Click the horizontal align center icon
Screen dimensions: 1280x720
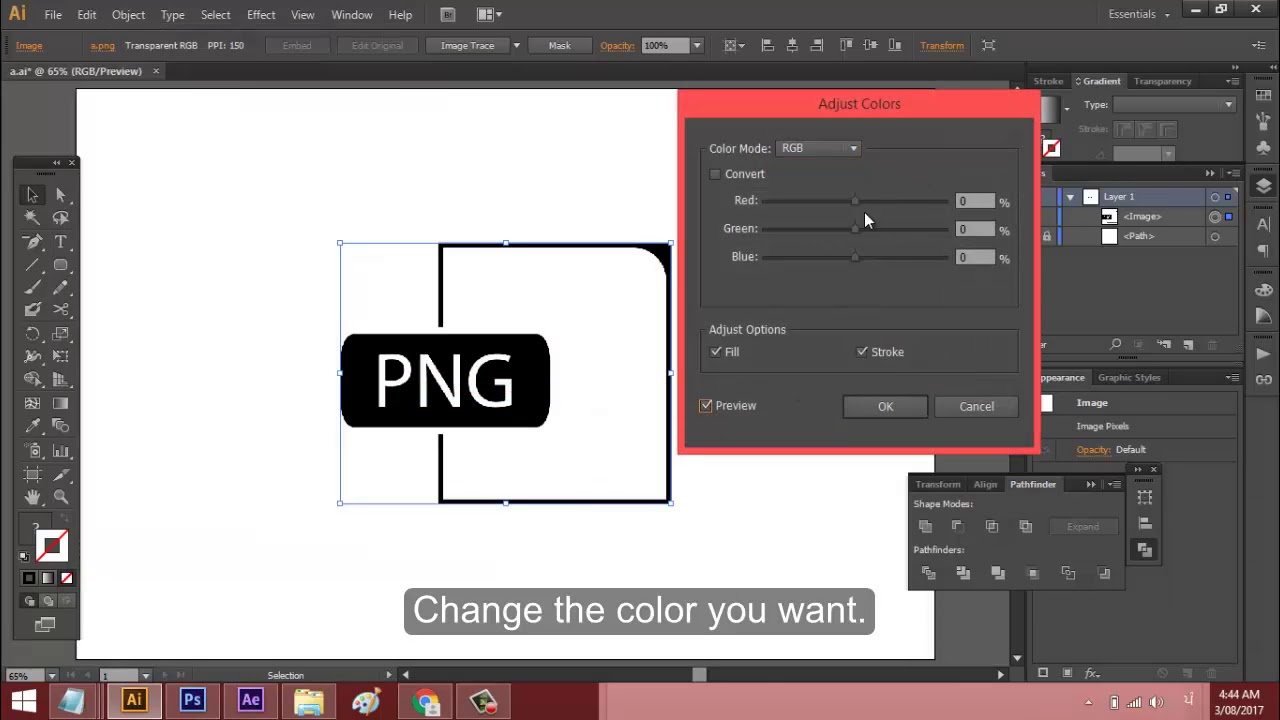[x=792, y=45]
